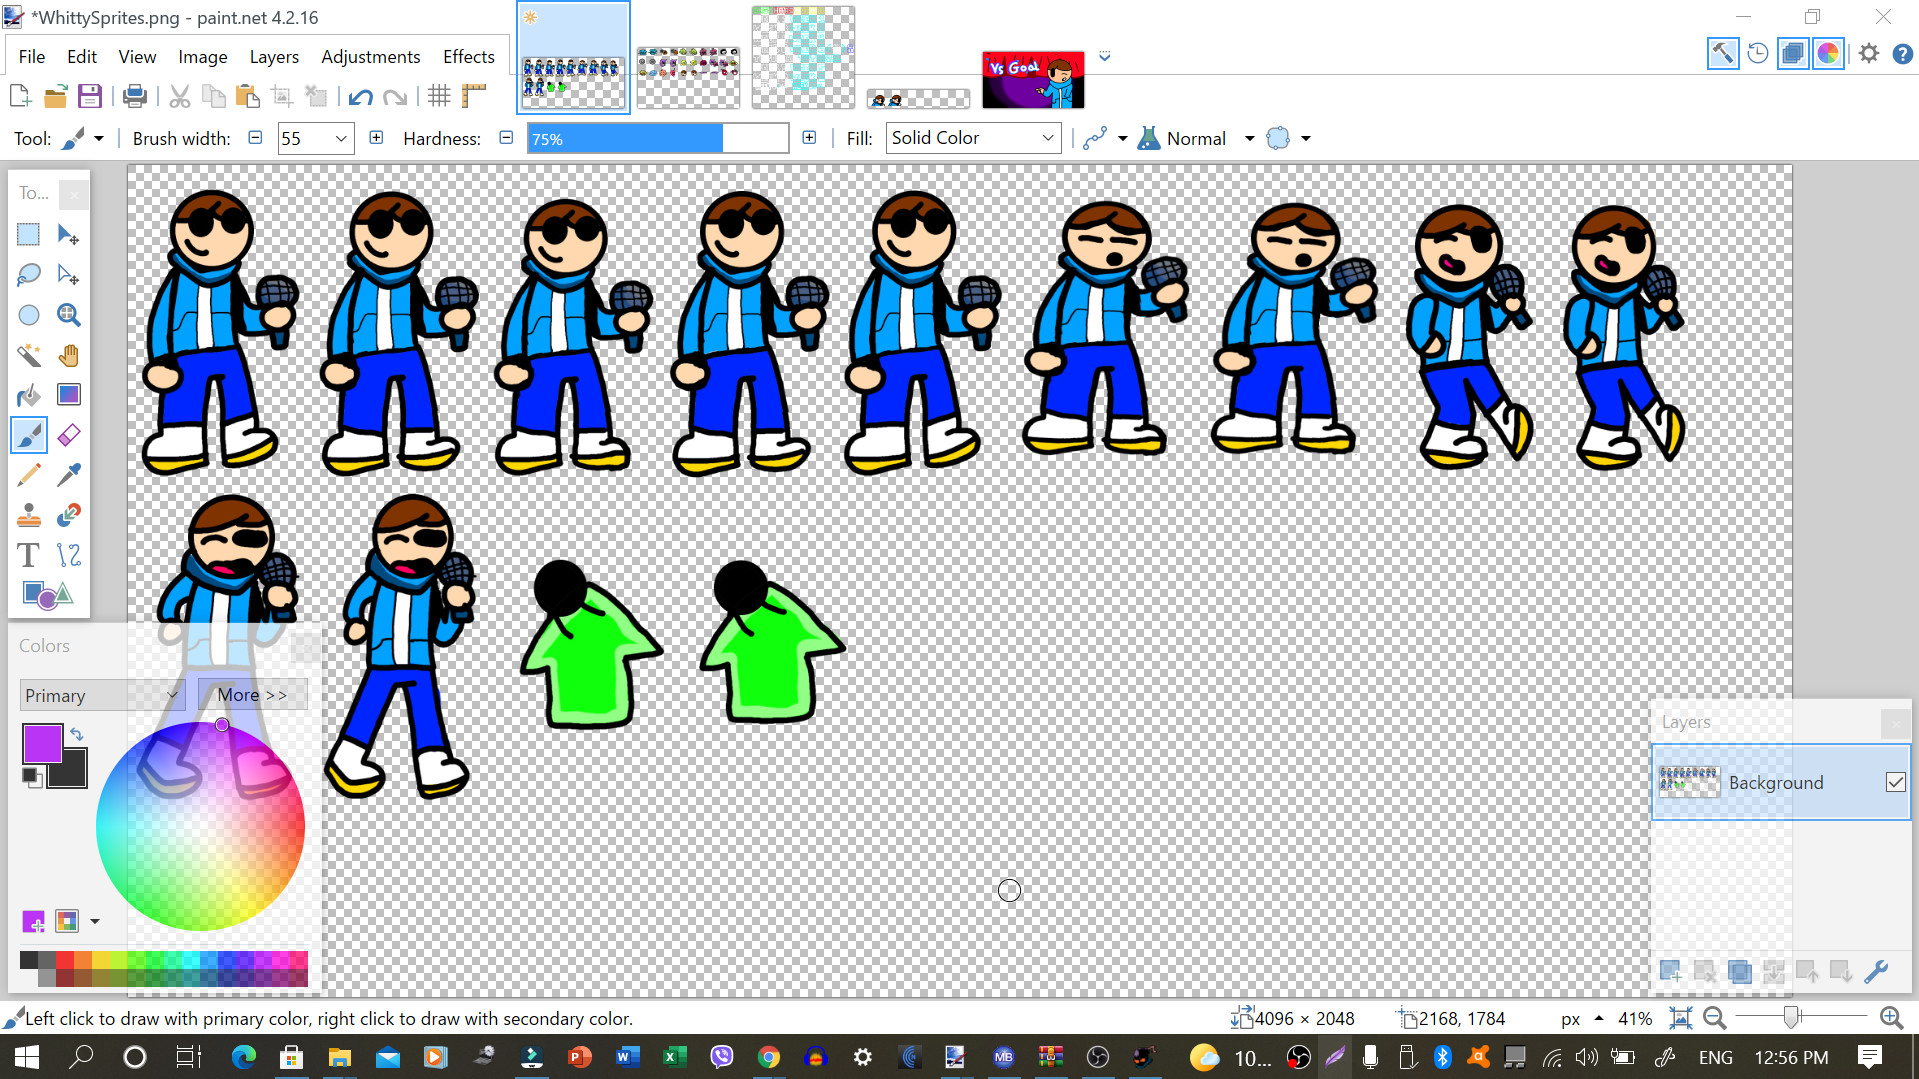Image resolution: width=1919 pixels, height=1079 pixels.
Task: Select the Paint Bucket tool
Action: (29, 394)
